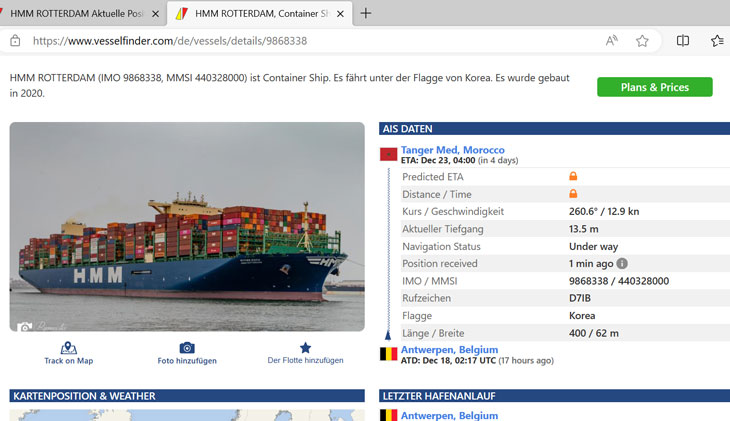
Task: Open the split screen browser icon
Action: (683, 41)
